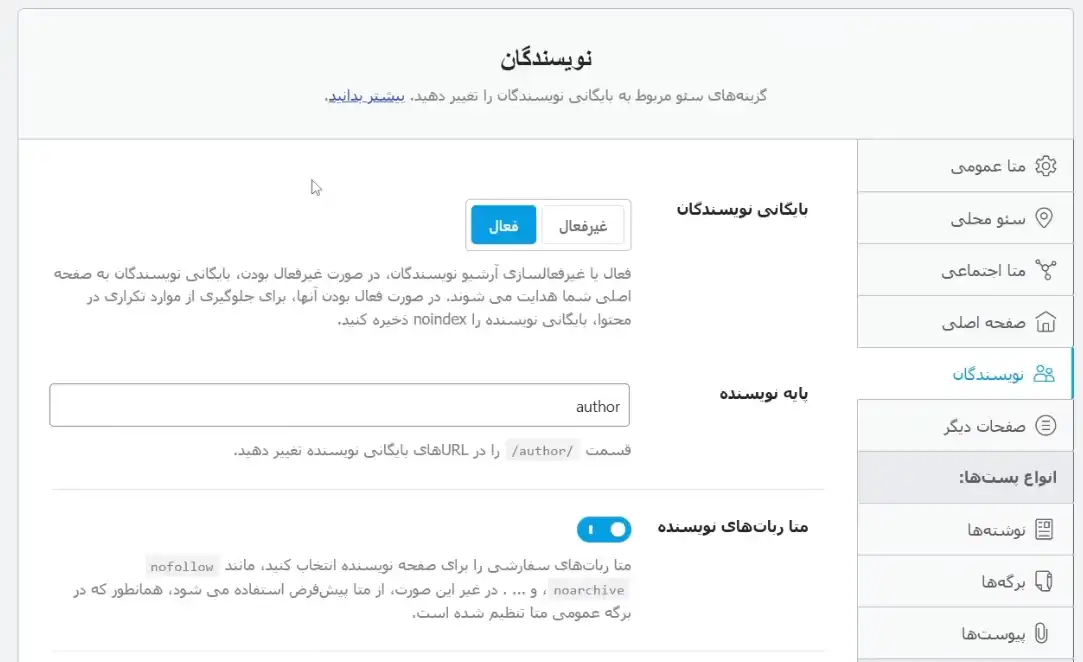Open the سئو محلی tab

coord(965,218)
